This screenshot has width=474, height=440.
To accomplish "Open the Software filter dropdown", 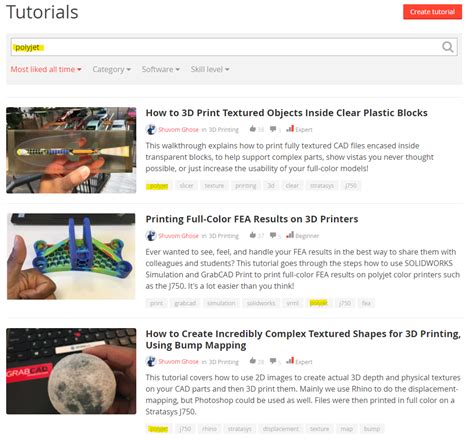I will [161, 69].
